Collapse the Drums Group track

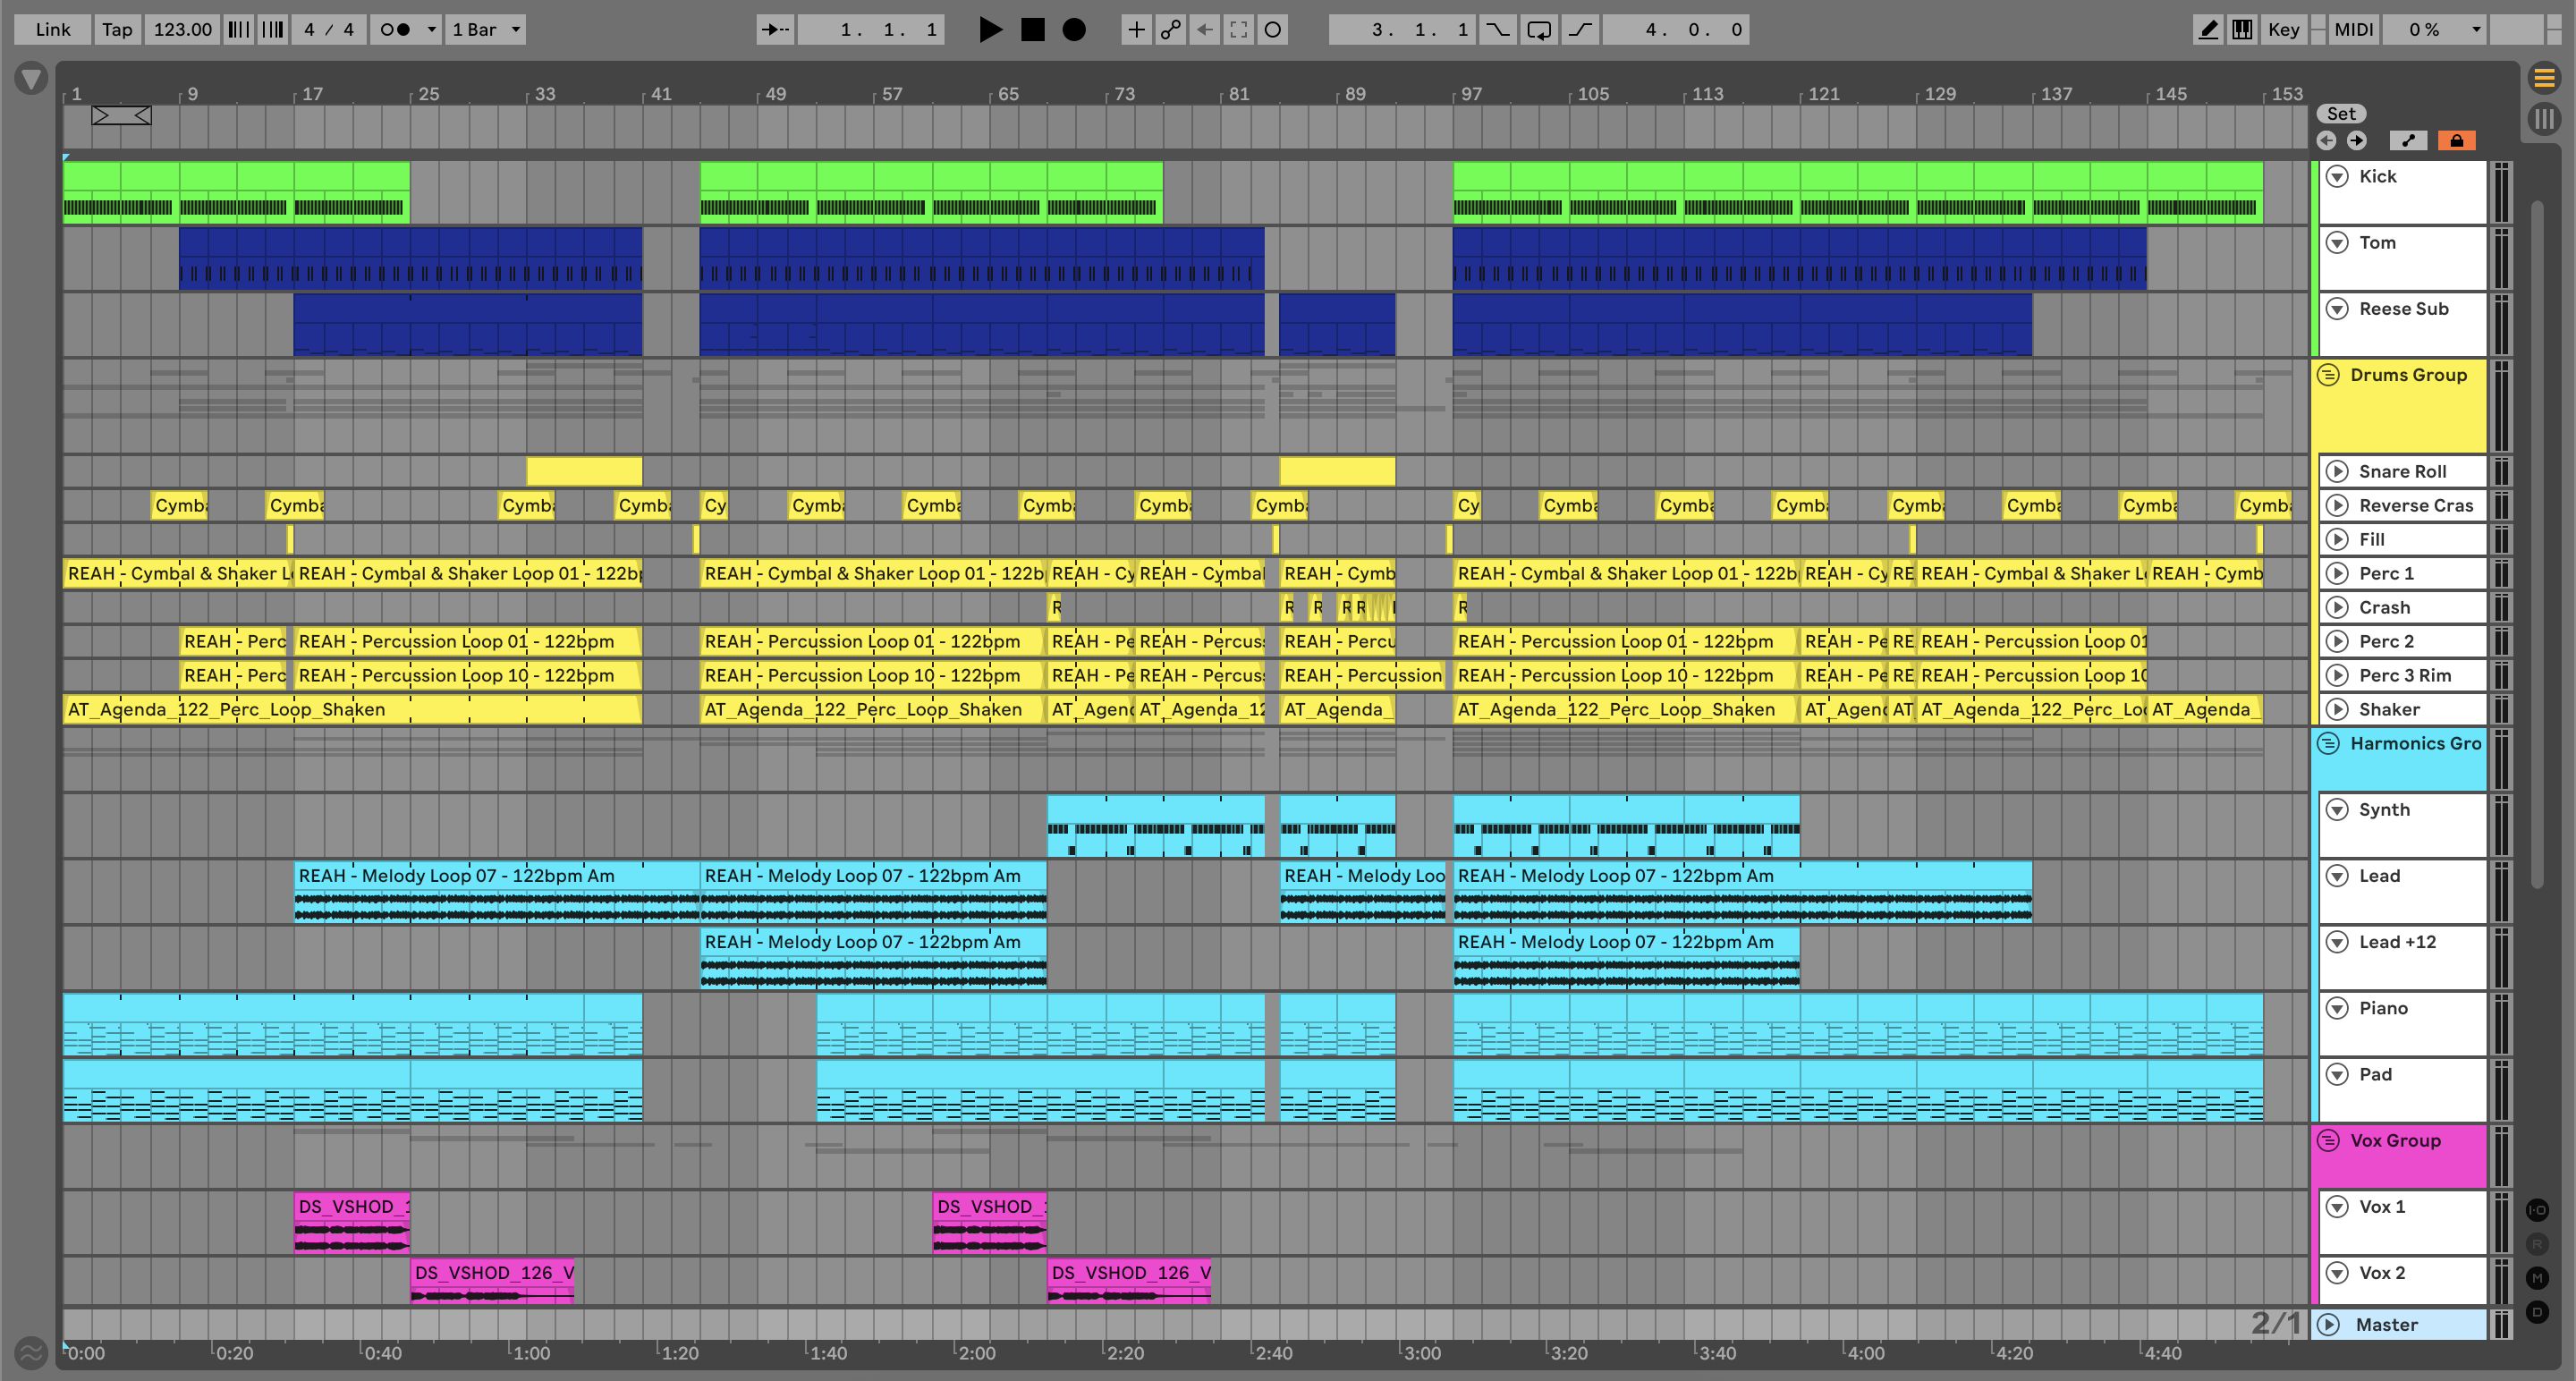point(2329,375)
